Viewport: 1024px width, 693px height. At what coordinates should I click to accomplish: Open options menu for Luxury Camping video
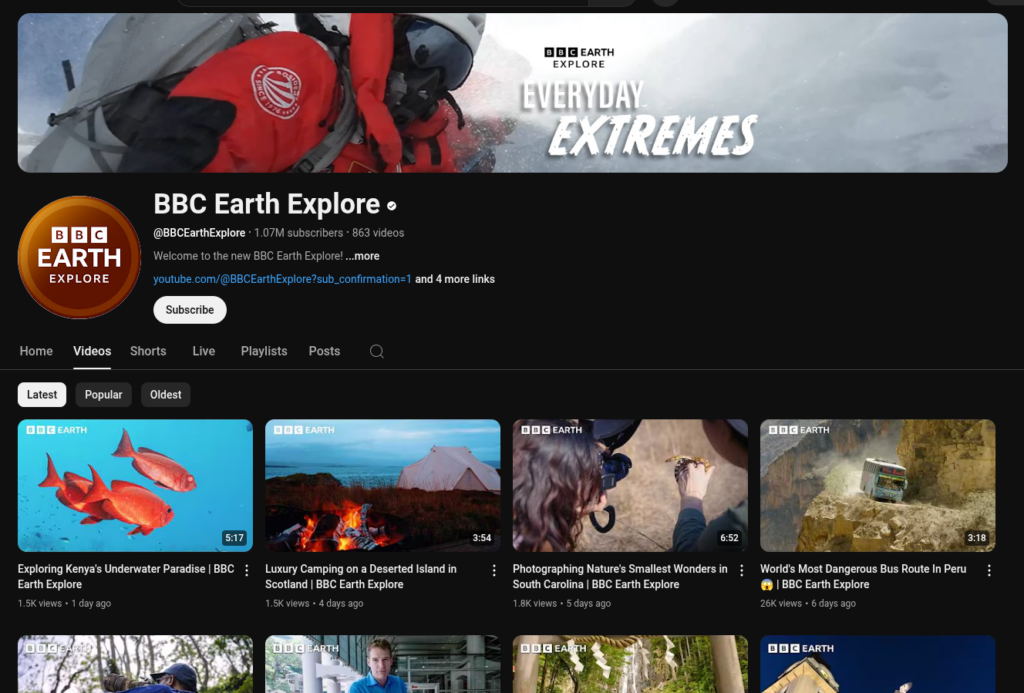click(494, 570)
